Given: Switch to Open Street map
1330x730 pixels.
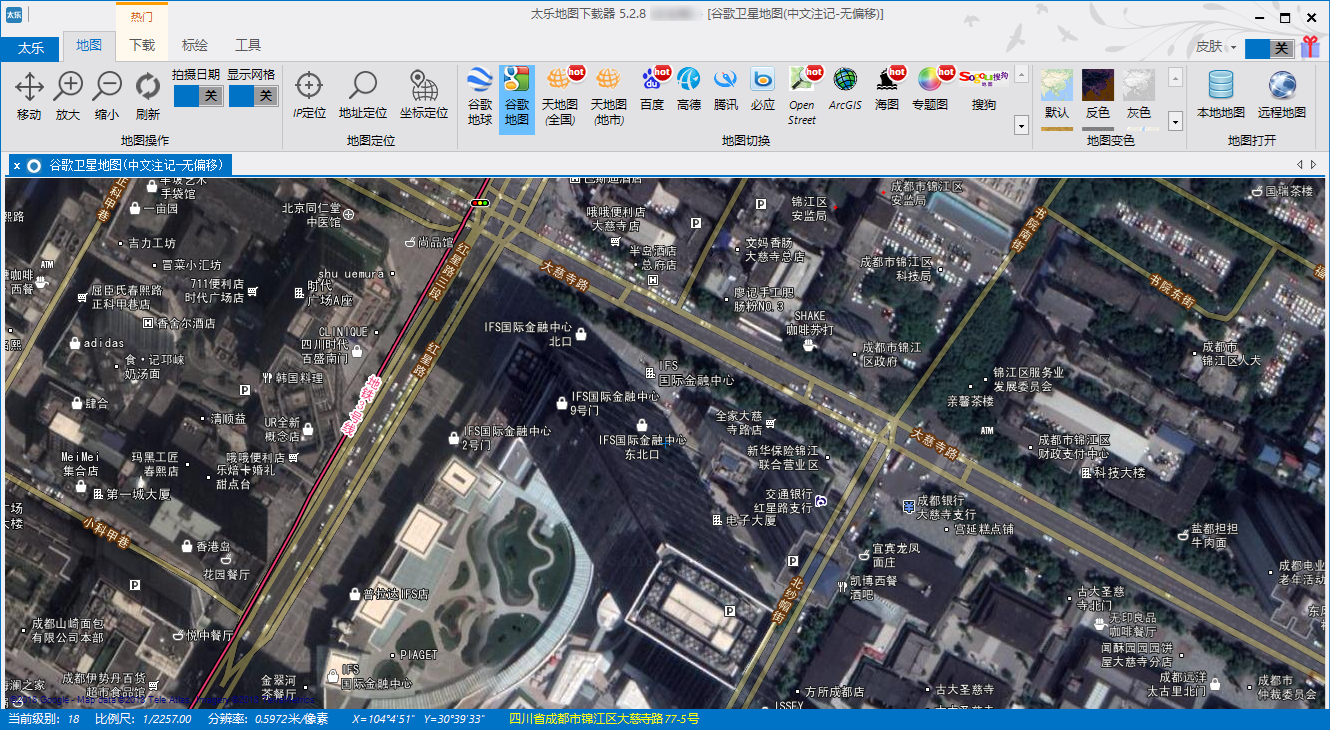Looking at the screenshot, I should [x=802, y=97].
